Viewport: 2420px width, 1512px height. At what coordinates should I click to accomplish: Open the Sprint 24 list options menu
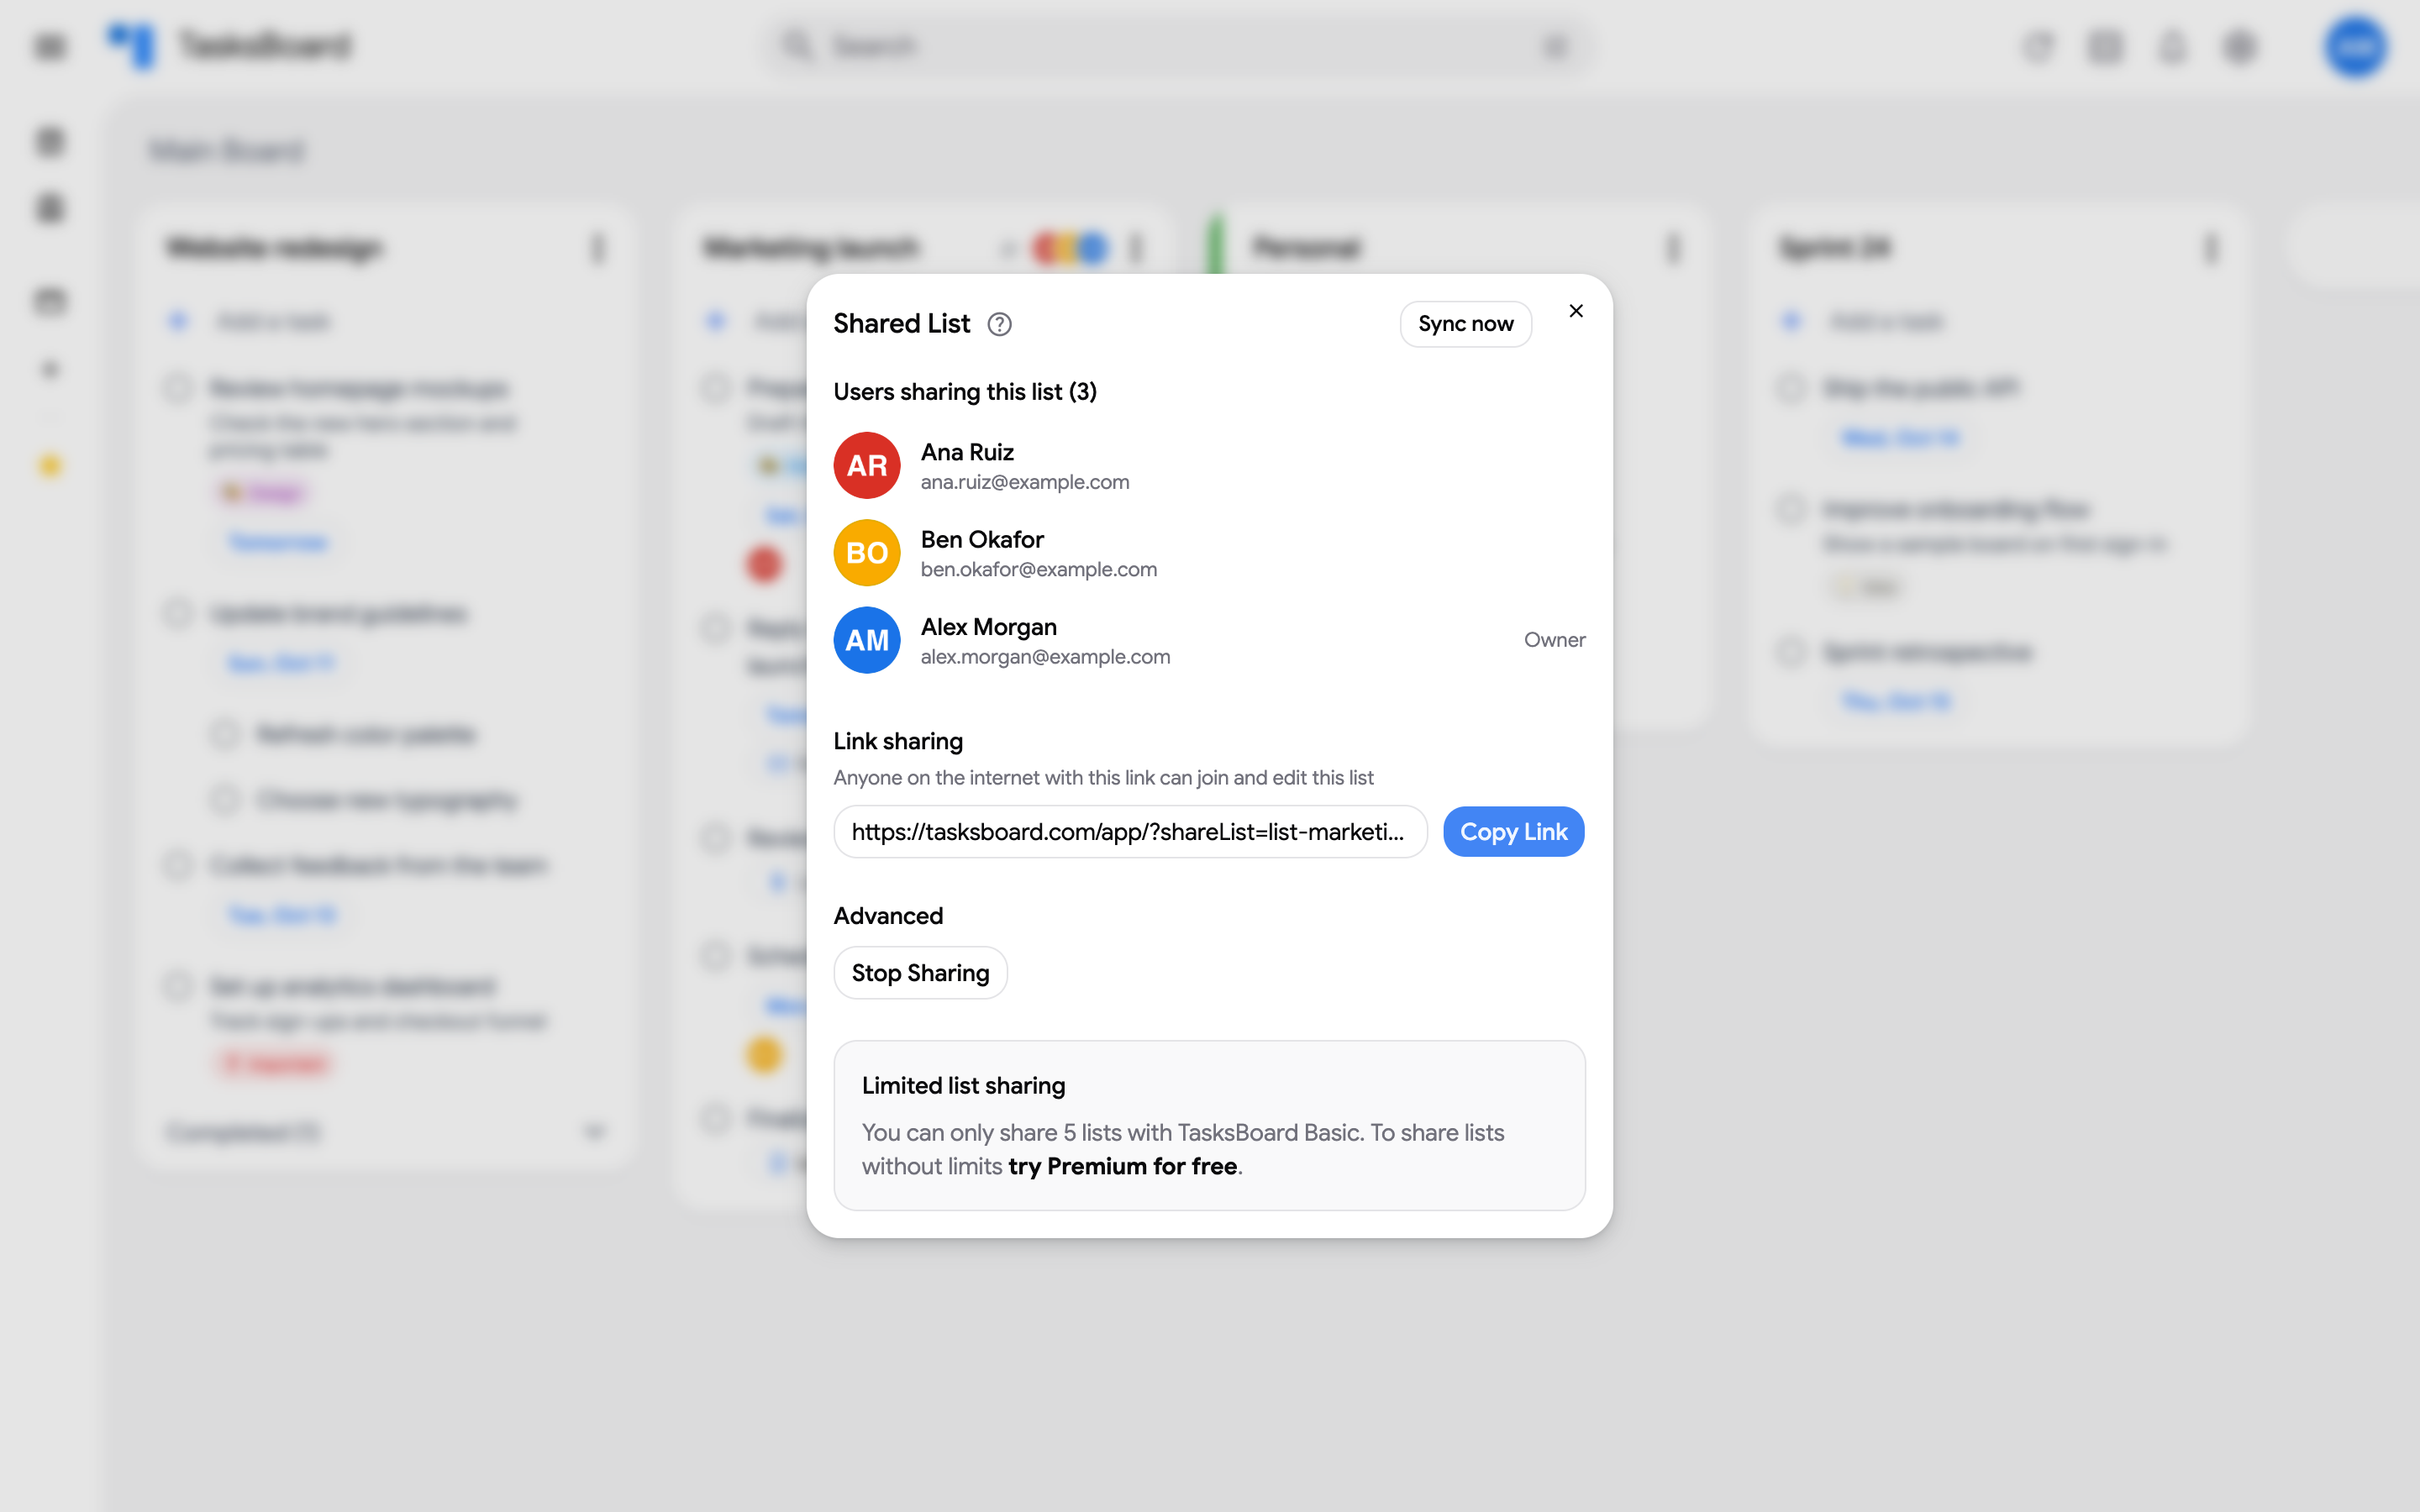pos(2210,248)
